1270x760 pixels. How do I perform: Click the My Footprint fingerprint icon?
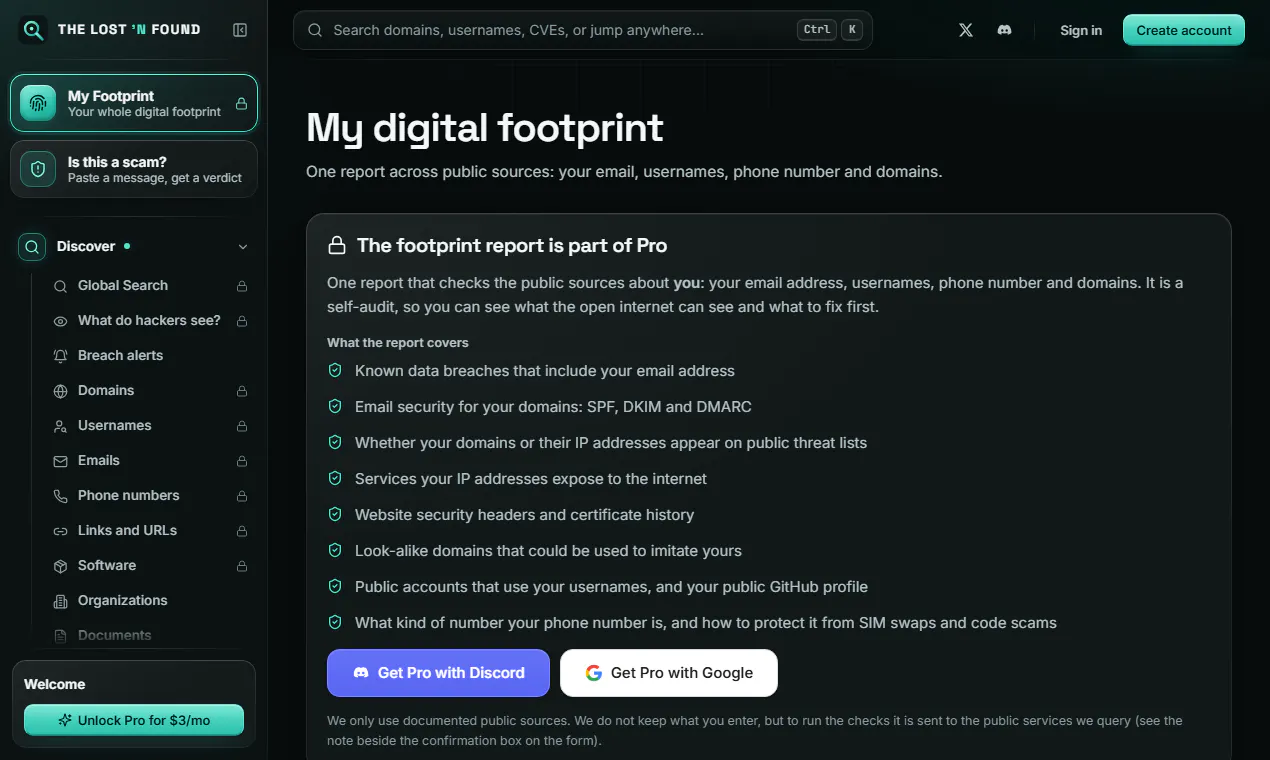pos(38,103)
